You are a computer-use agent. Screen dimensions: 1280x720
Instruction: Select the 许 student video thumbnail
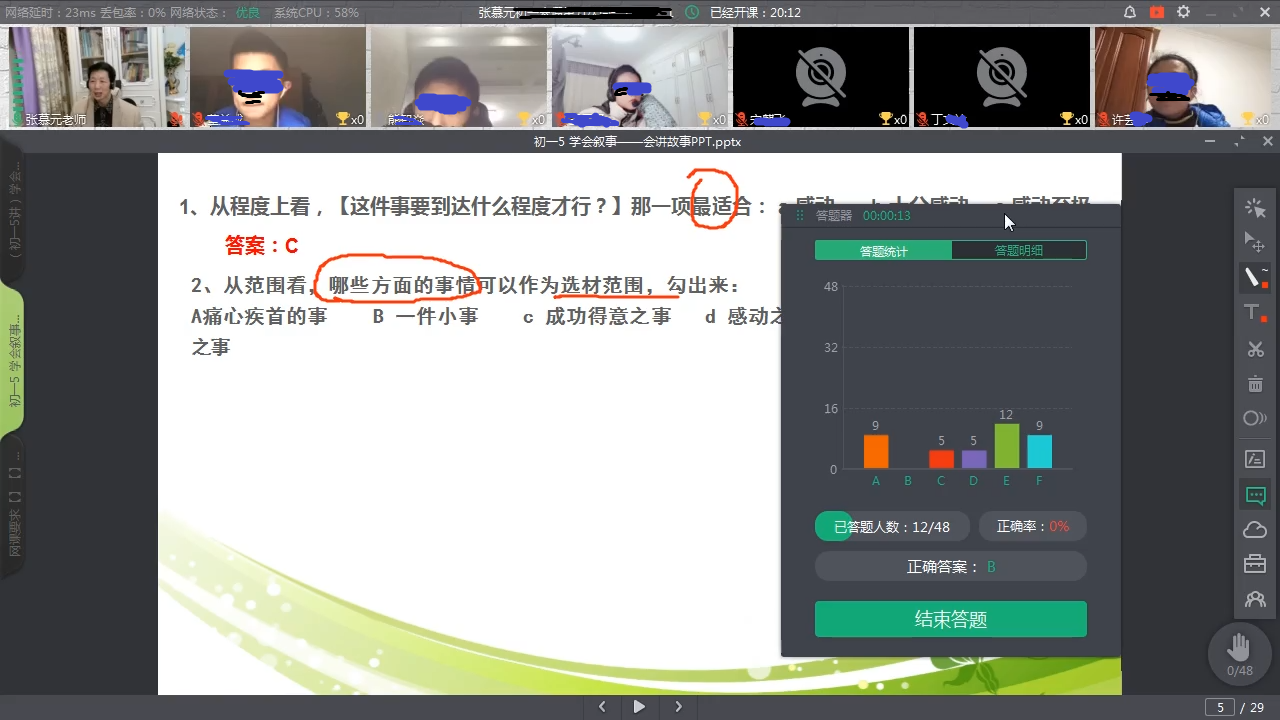[x=1182, y=77]
